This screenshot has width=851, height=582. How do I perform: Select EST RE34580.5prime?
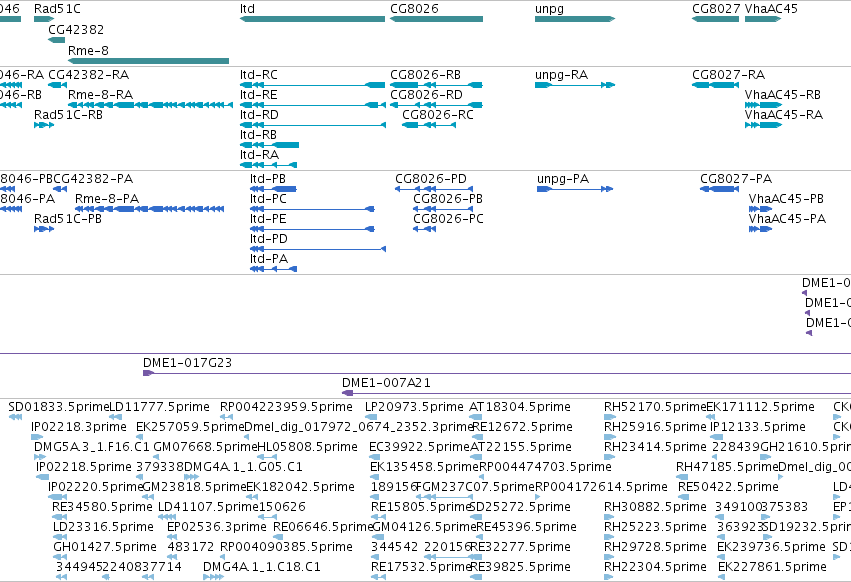pos(59,517)
